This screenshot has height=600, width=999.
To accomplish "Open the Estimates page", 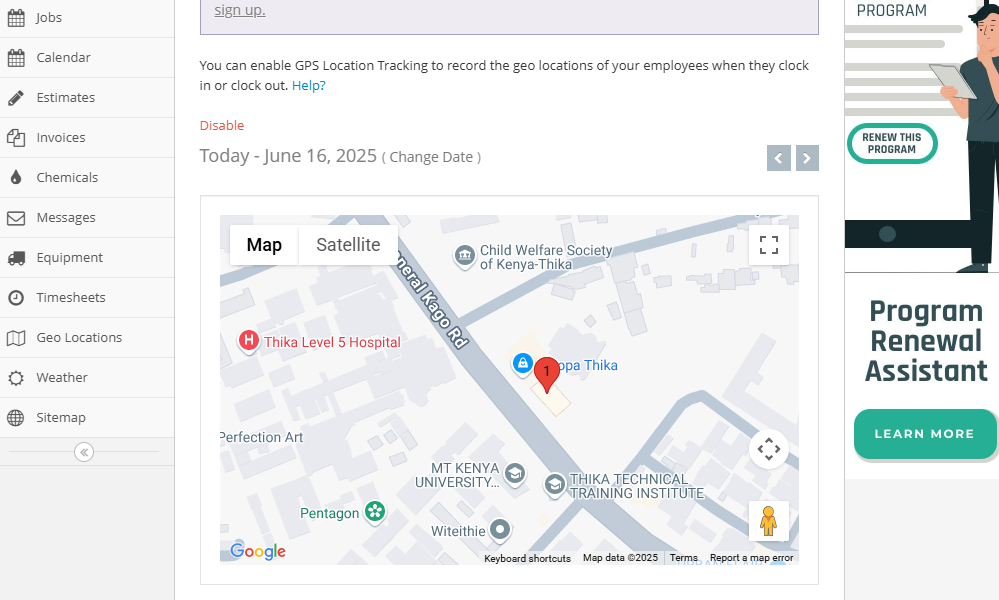I will coord(87,98).
